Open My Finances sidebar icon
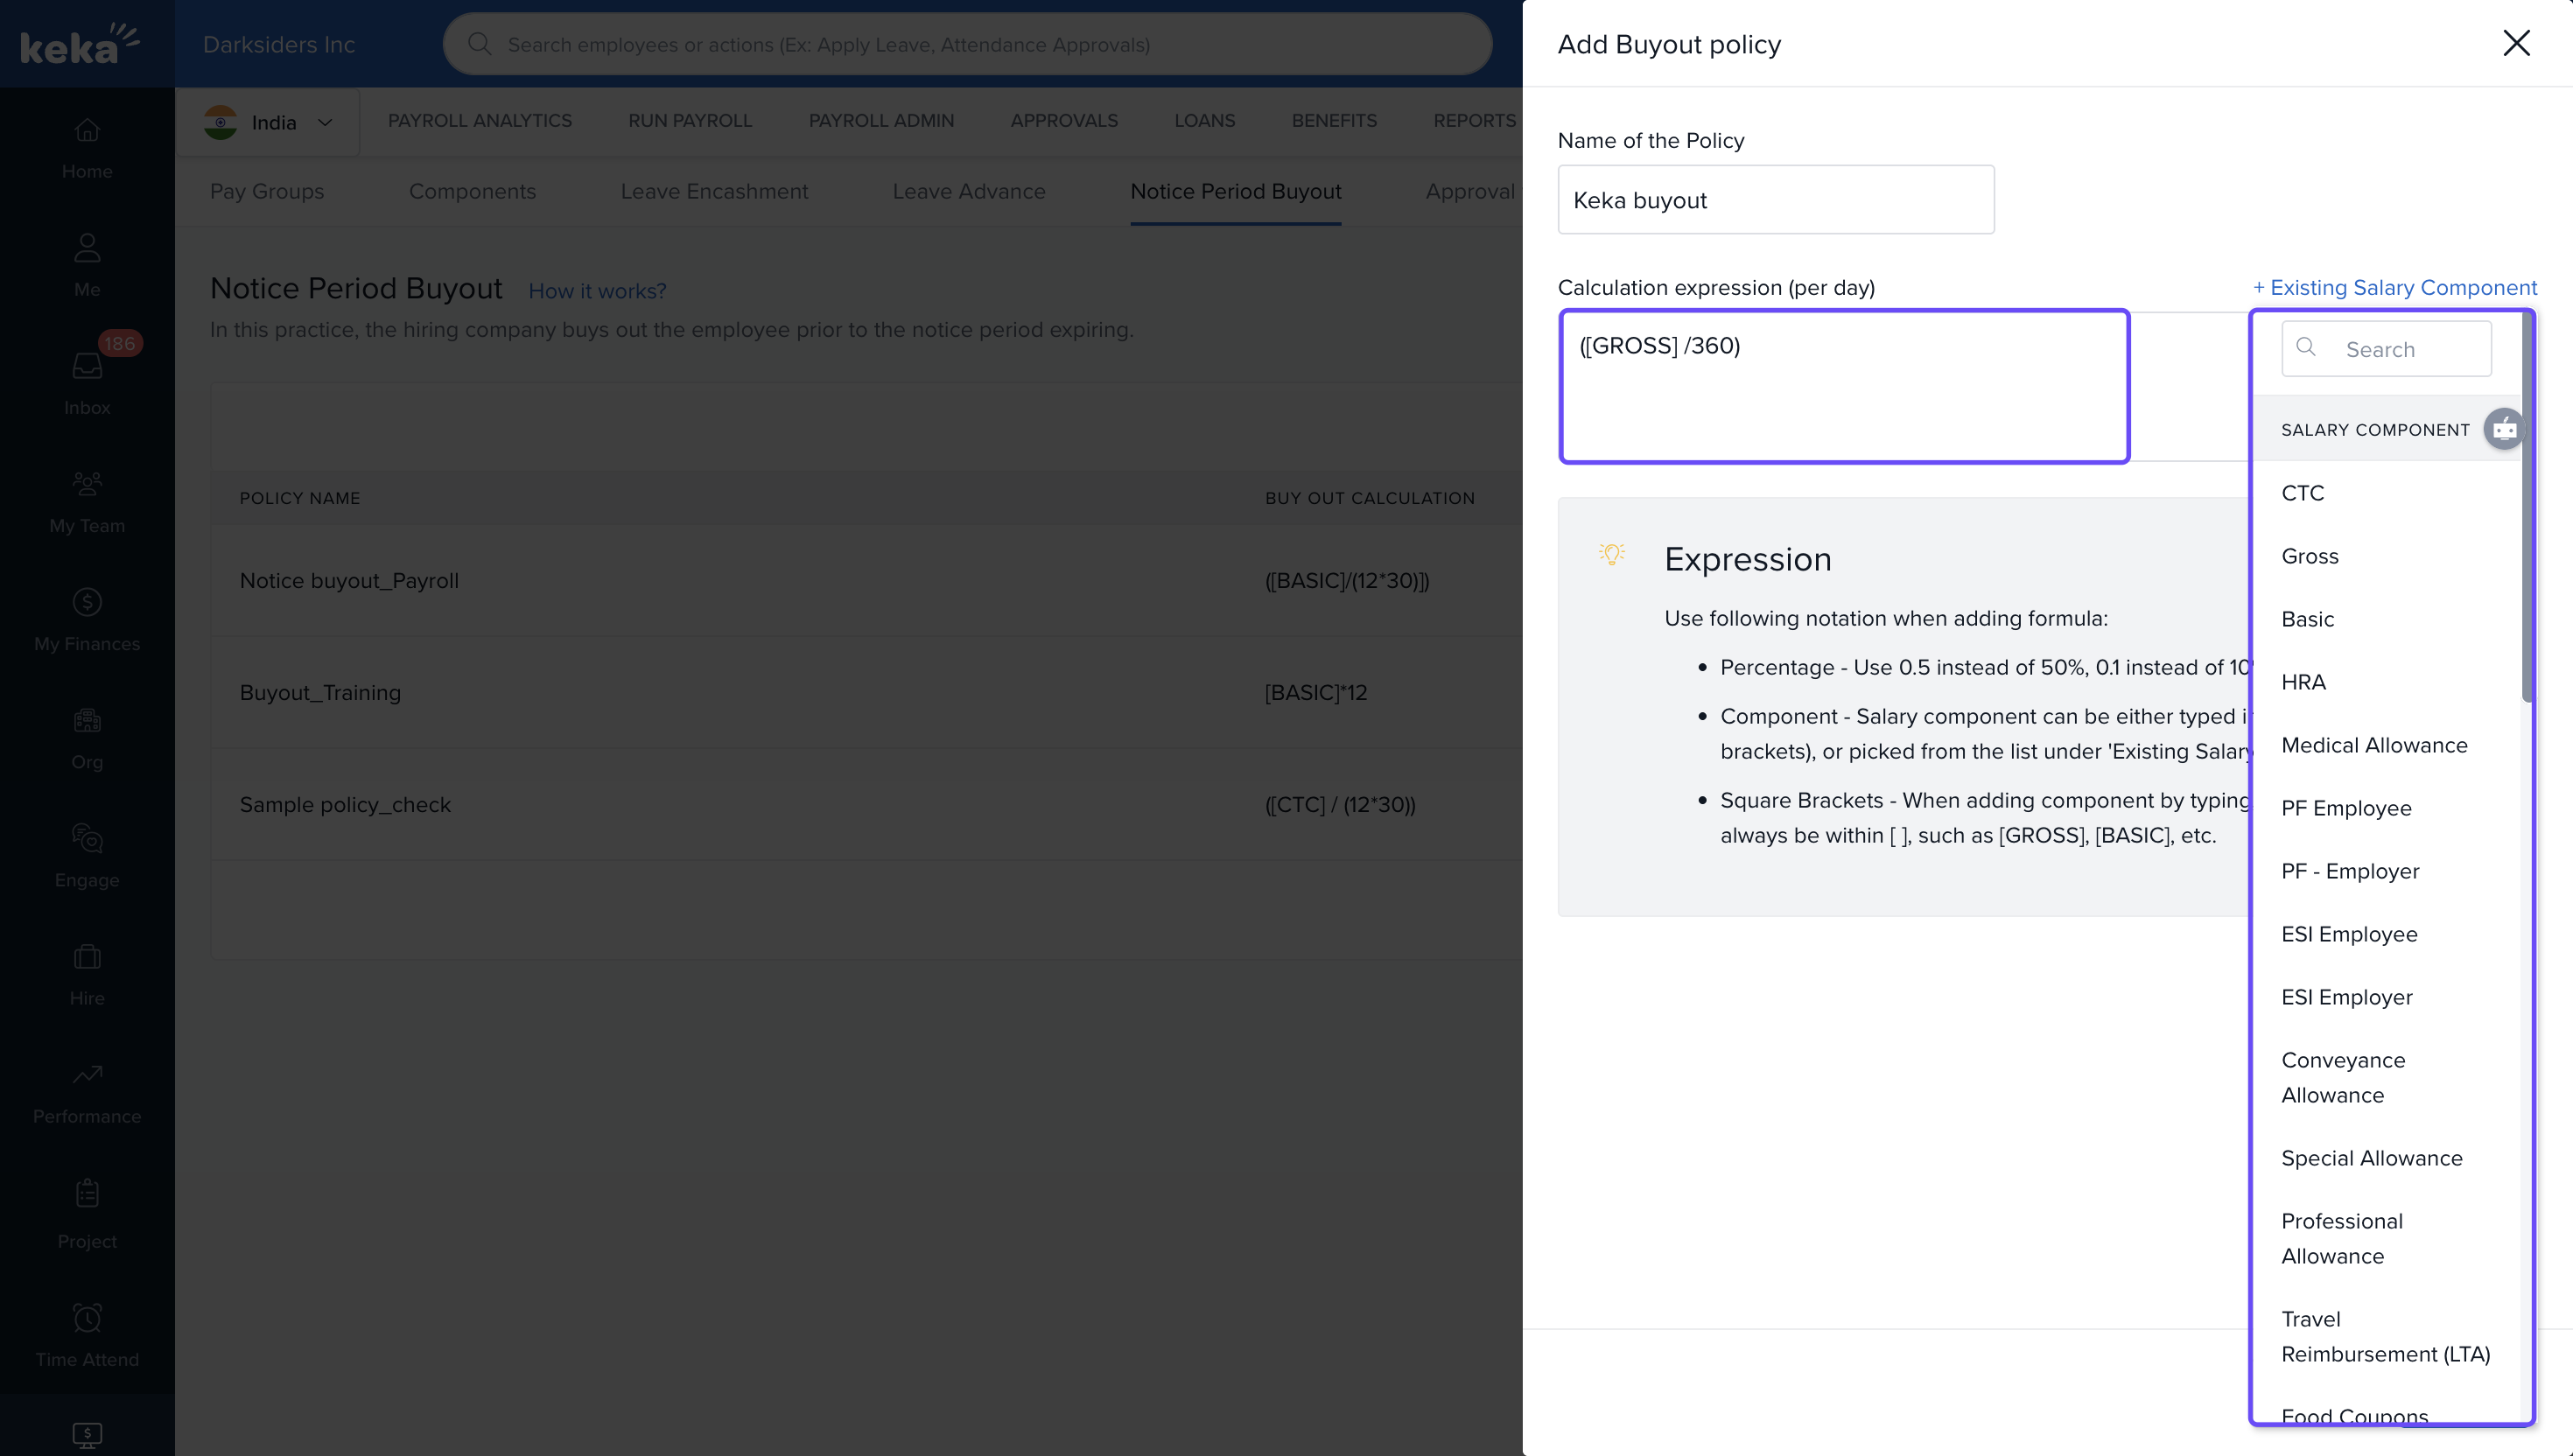This screenshot has height=1456, width=2573. pos(87,602)
